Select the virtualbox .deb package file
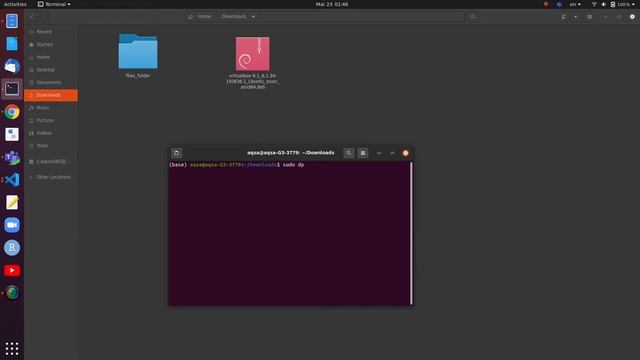The width and height of the screenshot is (640, 360). coord(253,54)
